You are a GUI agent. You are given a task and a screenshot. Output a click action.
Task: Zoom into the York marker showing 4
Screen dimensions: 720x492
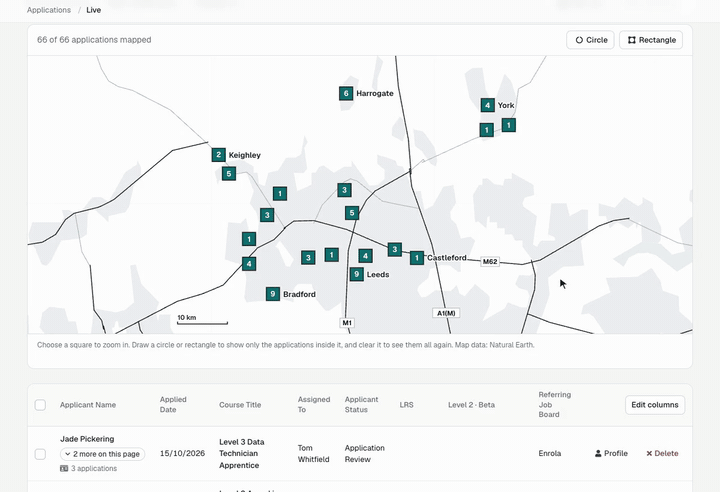tap(487, 105)
